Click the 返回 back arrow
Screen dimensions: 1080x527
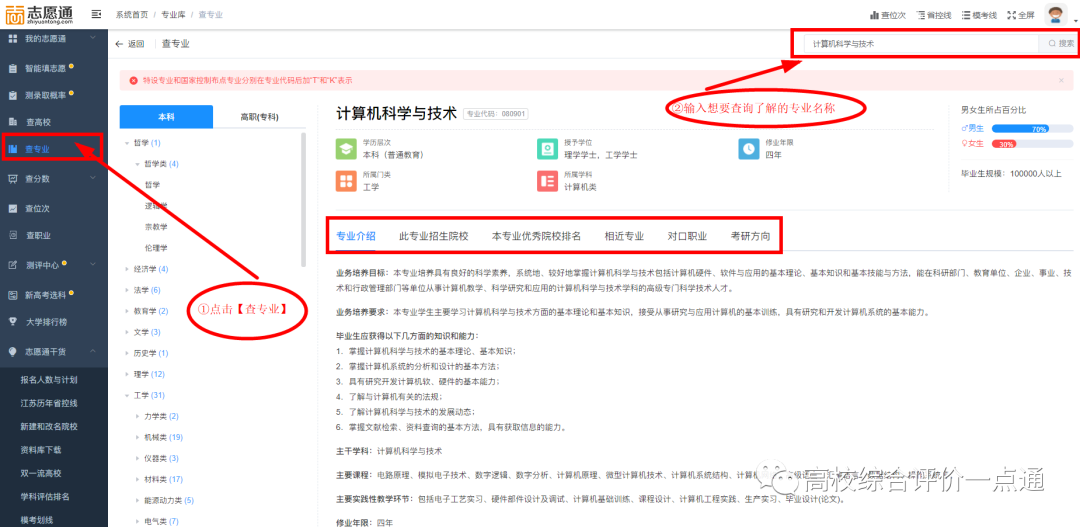(120, 44)
